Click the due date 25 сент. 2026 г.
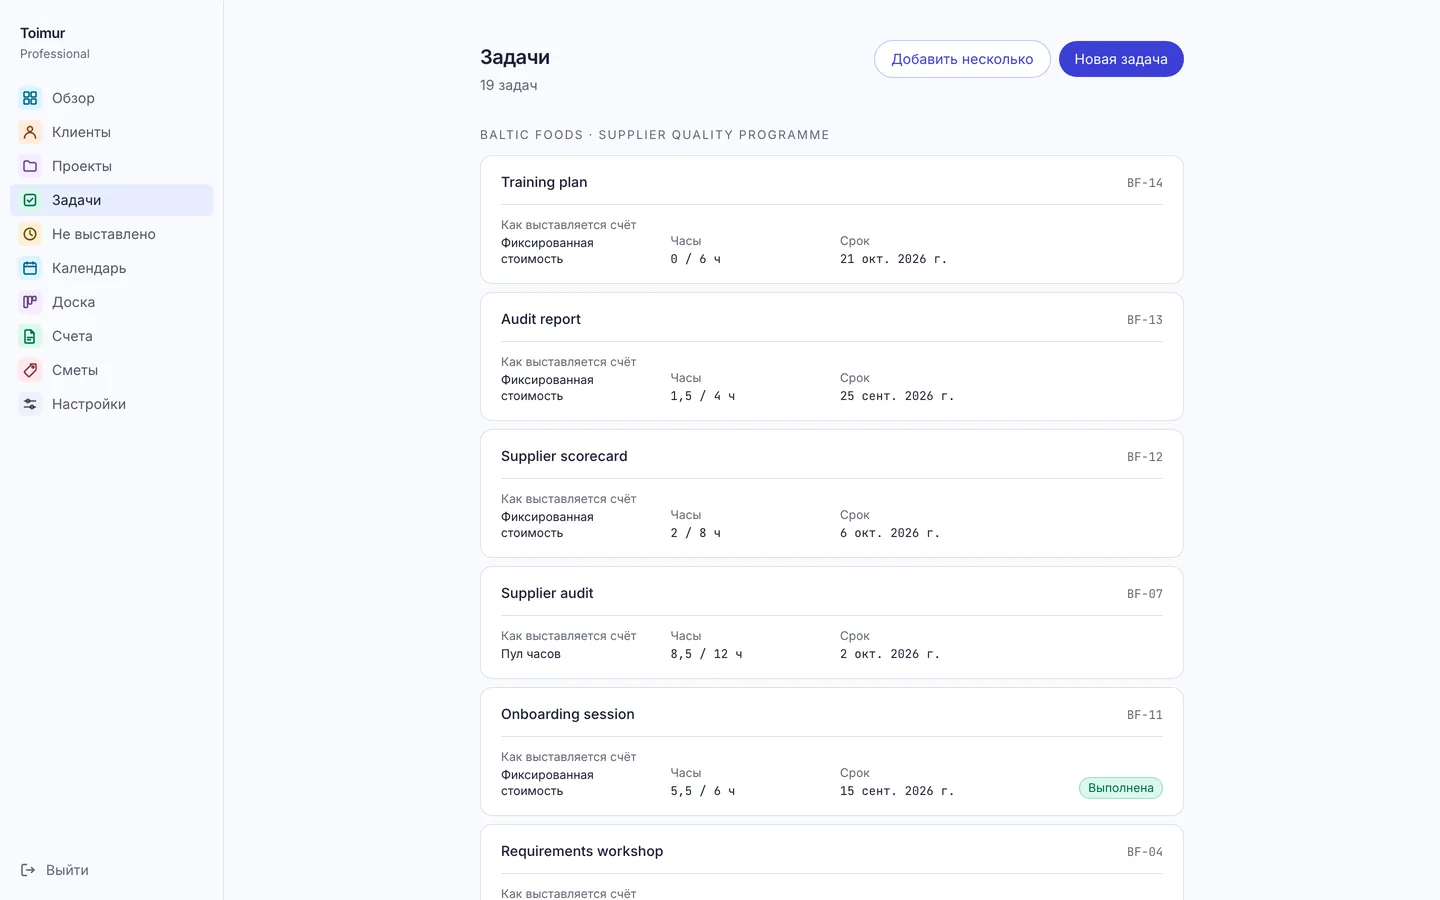The image size is (1440, 900). (x=897, y=396)
